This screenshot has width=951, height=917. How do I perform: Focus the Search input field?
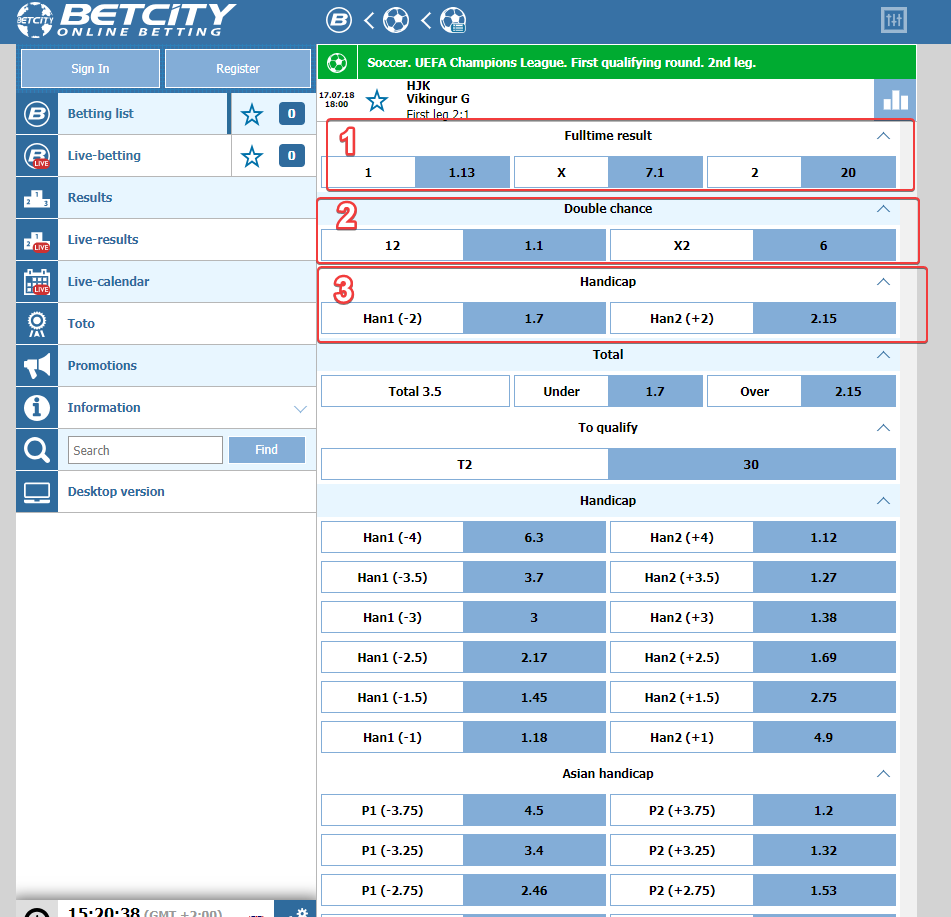point(146,450)
